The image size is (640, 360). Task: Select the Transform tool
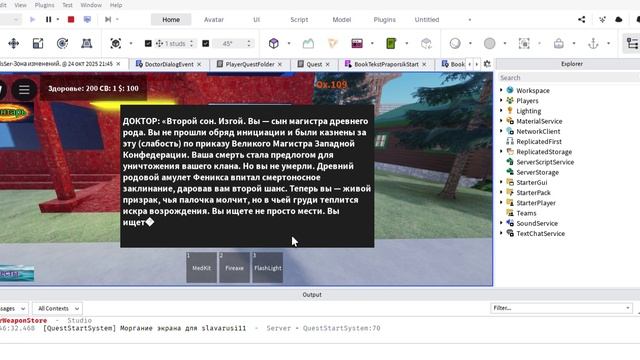click(87, 43)
